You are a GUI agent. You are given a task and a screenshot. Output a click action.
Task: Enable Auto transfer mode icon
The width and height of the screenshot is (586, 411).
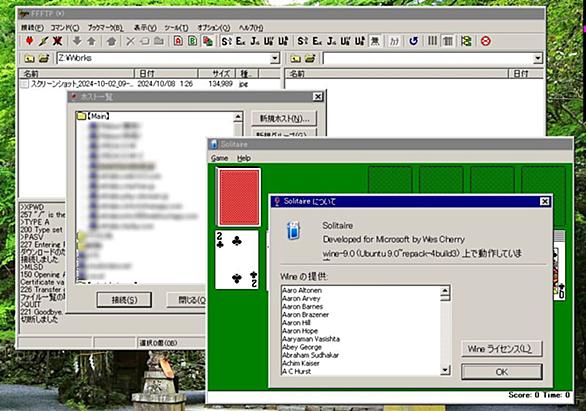pos(207,41)
